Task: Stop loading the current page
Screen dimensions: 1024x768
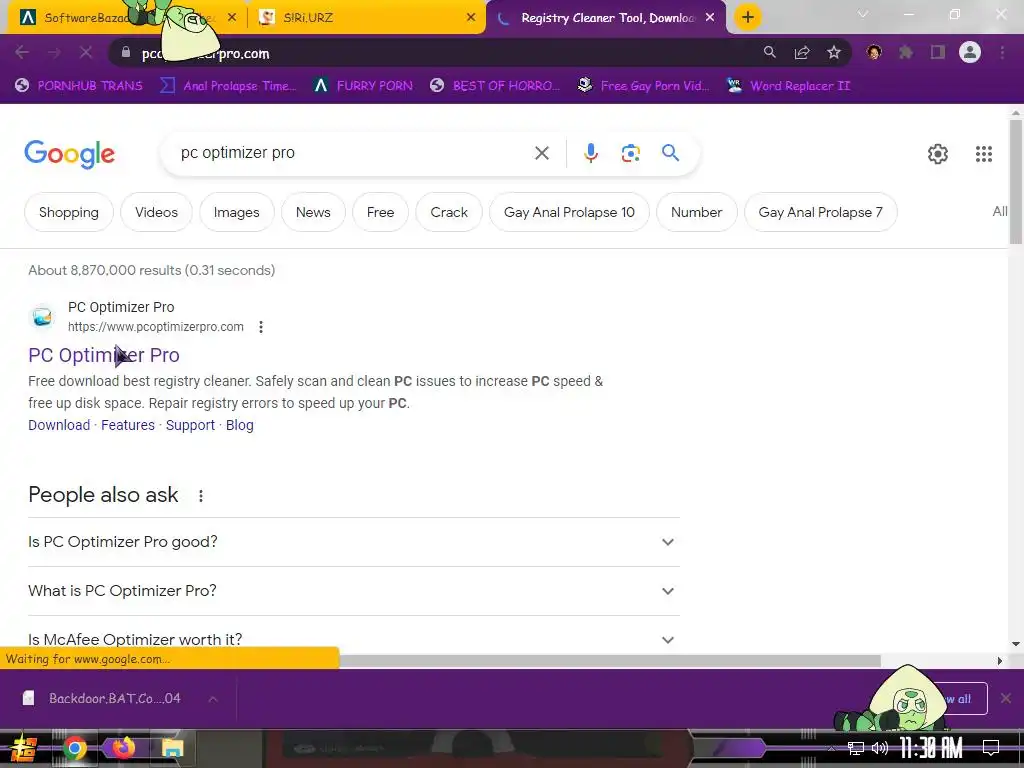Action: (x=86, y=53)
